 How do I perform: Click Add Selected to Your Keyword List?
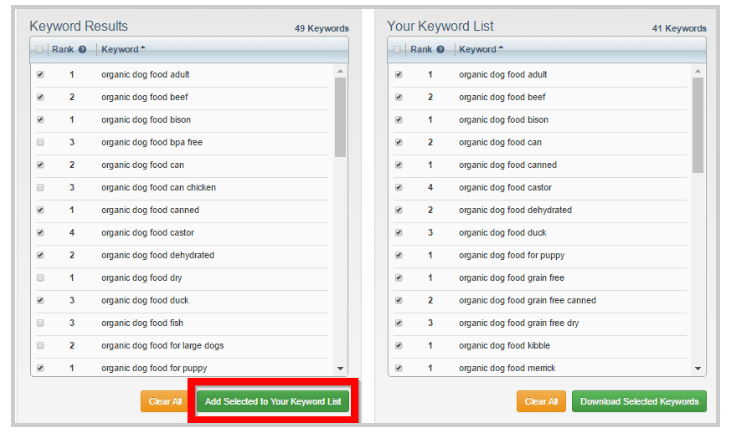[273, 401]
